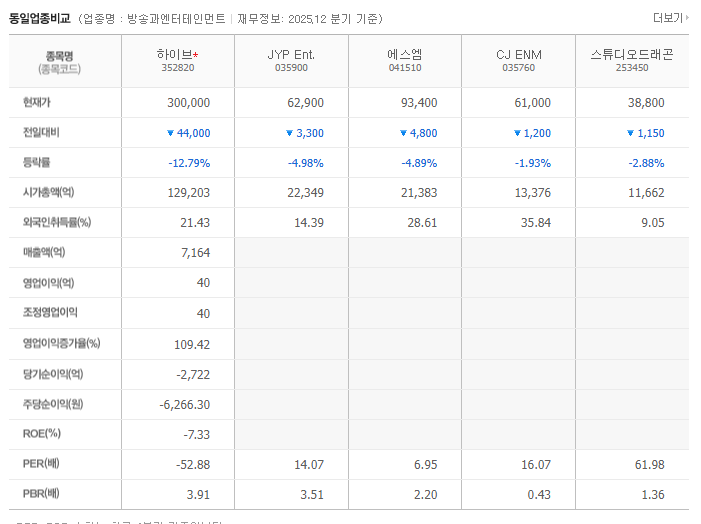Open the 더보기 link at top right
The height and width of the screenshot is (524, 701).
tap(668, 18)
